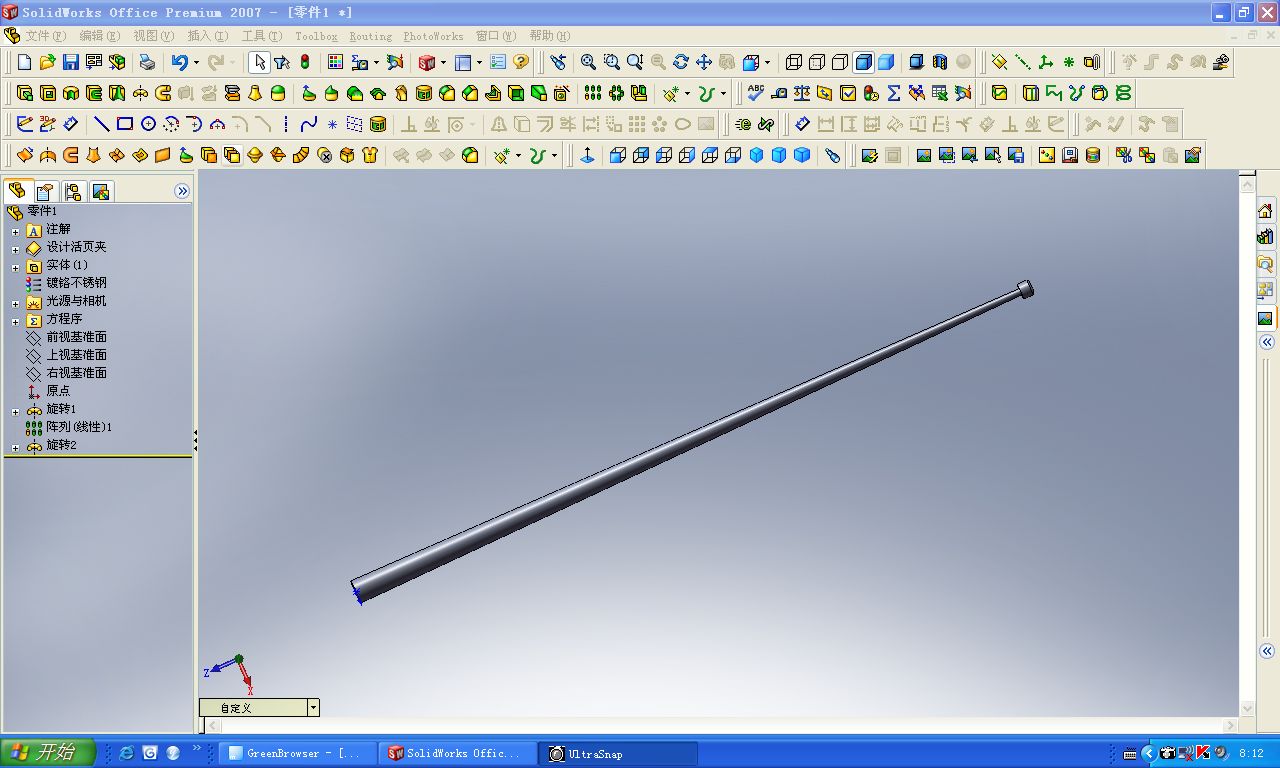
Task: Insert a reference Plane from Reference Geometry toolbar
Action: 999,62
